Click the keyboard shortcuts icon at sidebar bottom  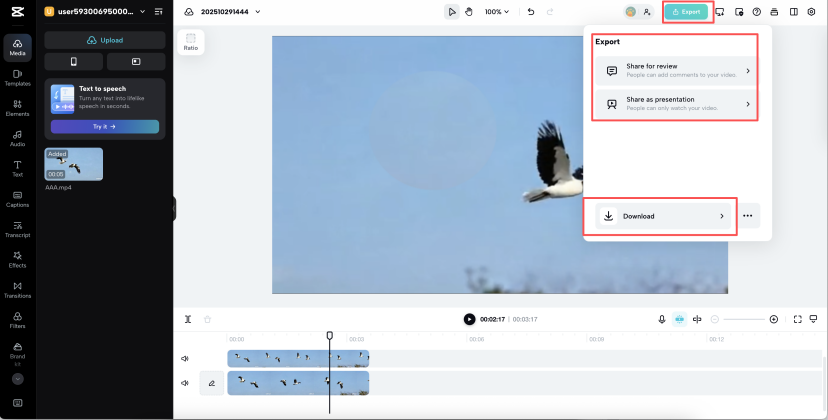[x=17, y=403]
